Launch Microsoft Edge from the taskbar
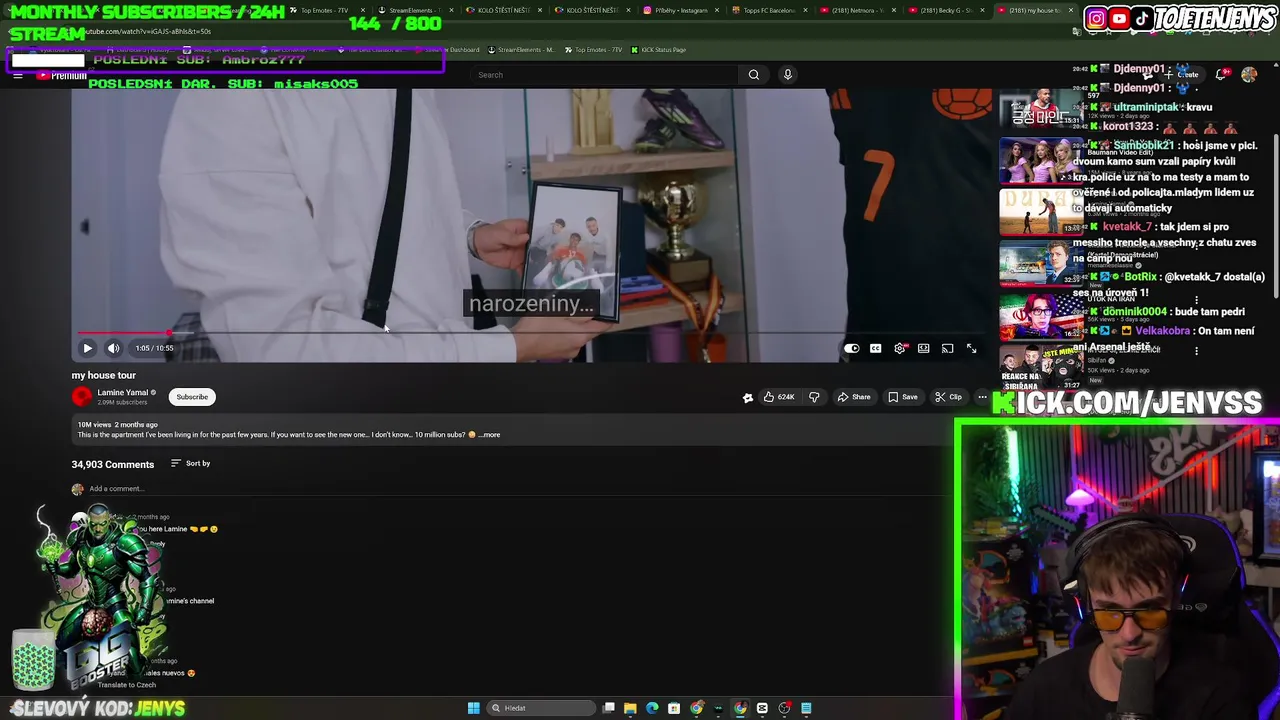1280x720 pixels. [652, 708]
